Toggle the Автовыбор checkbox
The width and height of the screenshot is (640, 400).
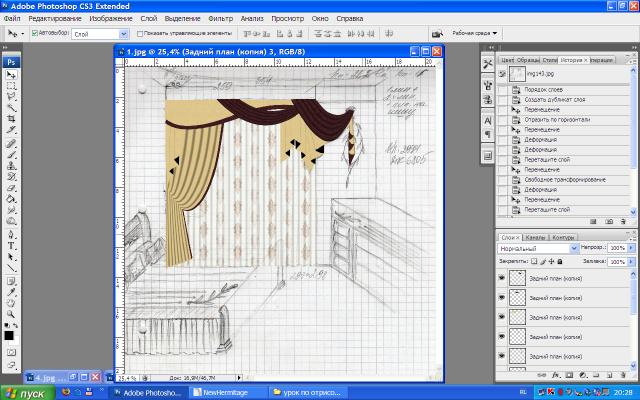(x=35, y=33)
